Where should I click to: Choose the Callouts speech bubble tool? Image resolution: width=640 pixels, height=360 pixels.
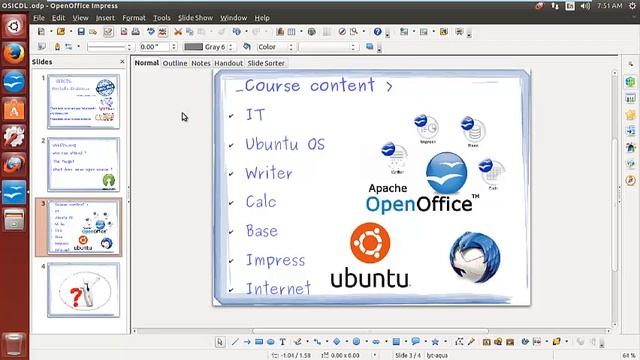click(416, 342)
